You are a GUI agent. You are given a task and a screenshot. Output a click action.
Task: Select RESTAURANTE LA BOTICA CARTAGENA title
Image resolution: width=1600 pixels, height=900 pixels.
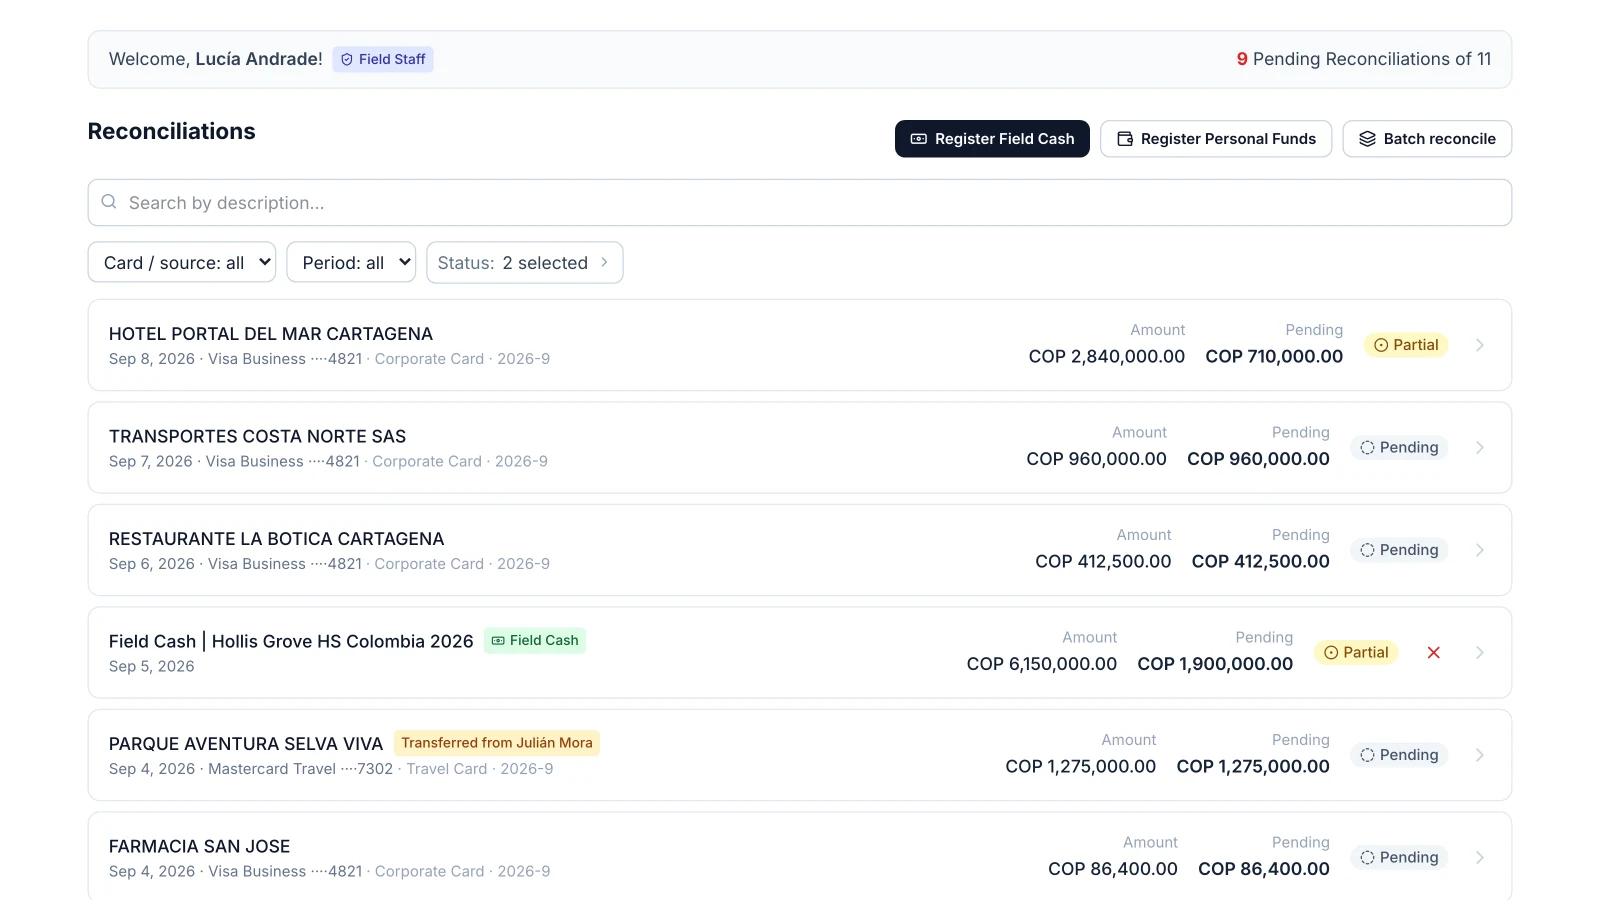pos(276,539)
